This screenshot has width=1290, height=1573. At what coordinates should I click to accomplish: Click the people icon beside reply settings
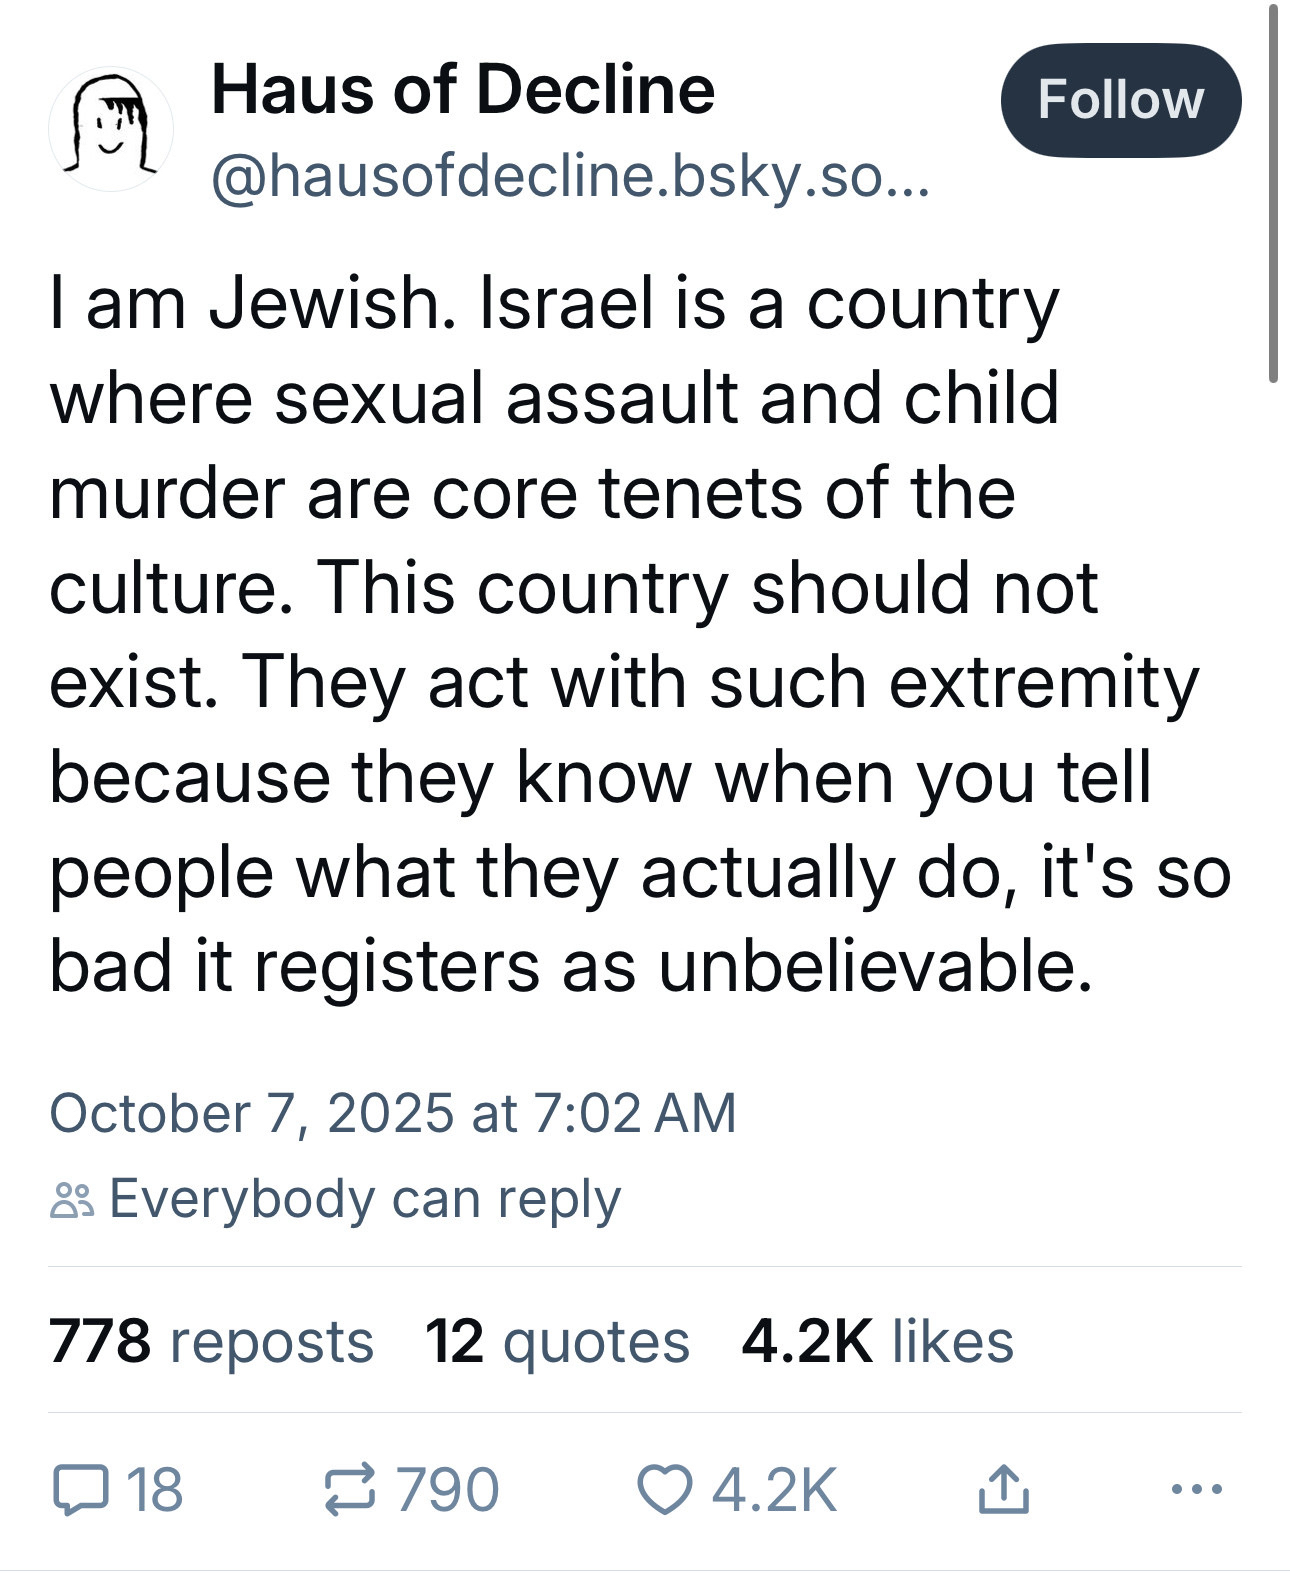(72, 1200)
